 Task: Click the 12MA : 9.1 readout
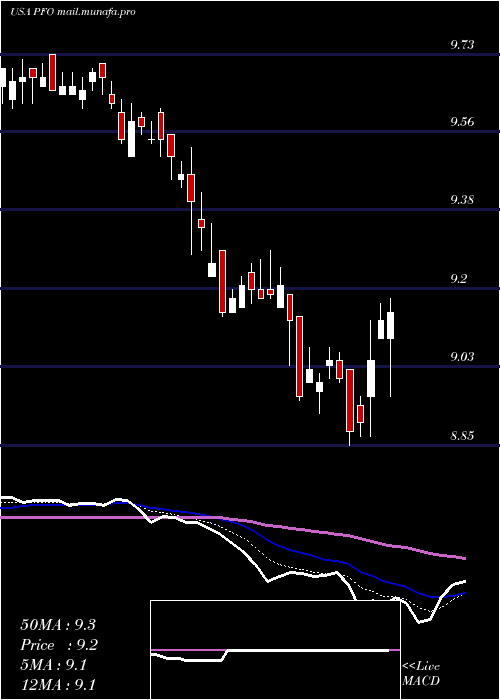[58, 685]
